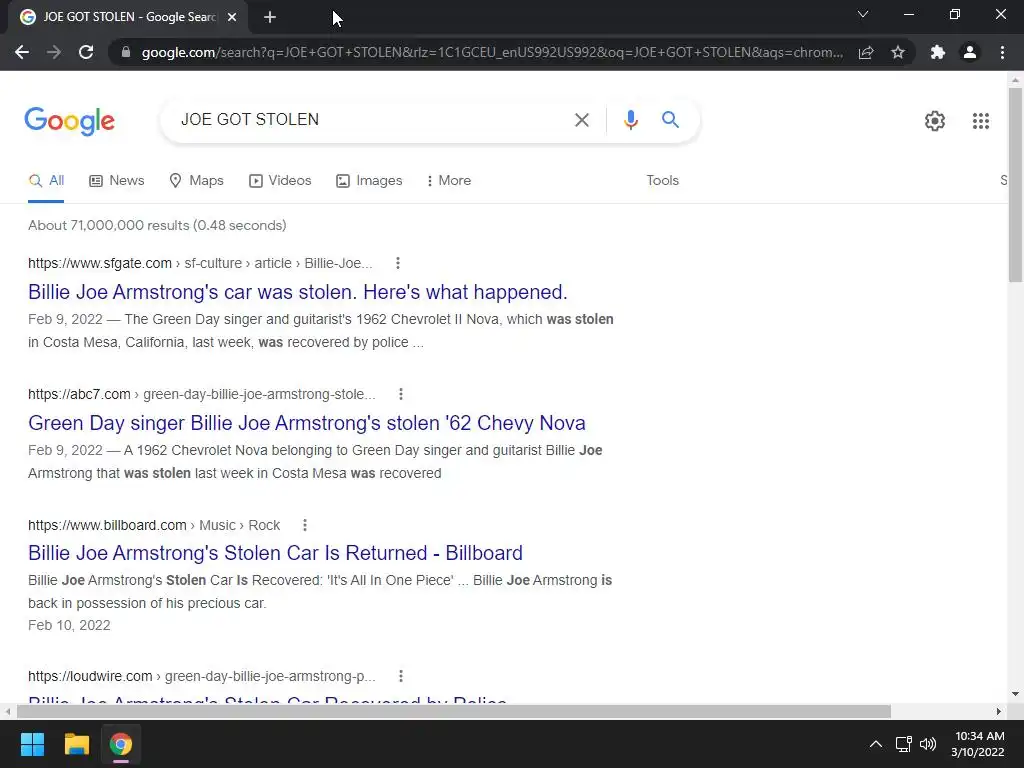The image size is (1024, 768).
Task: Click the abc7.com URL breadcrumb
Action: pyautogui.click(x=201, y=394)
